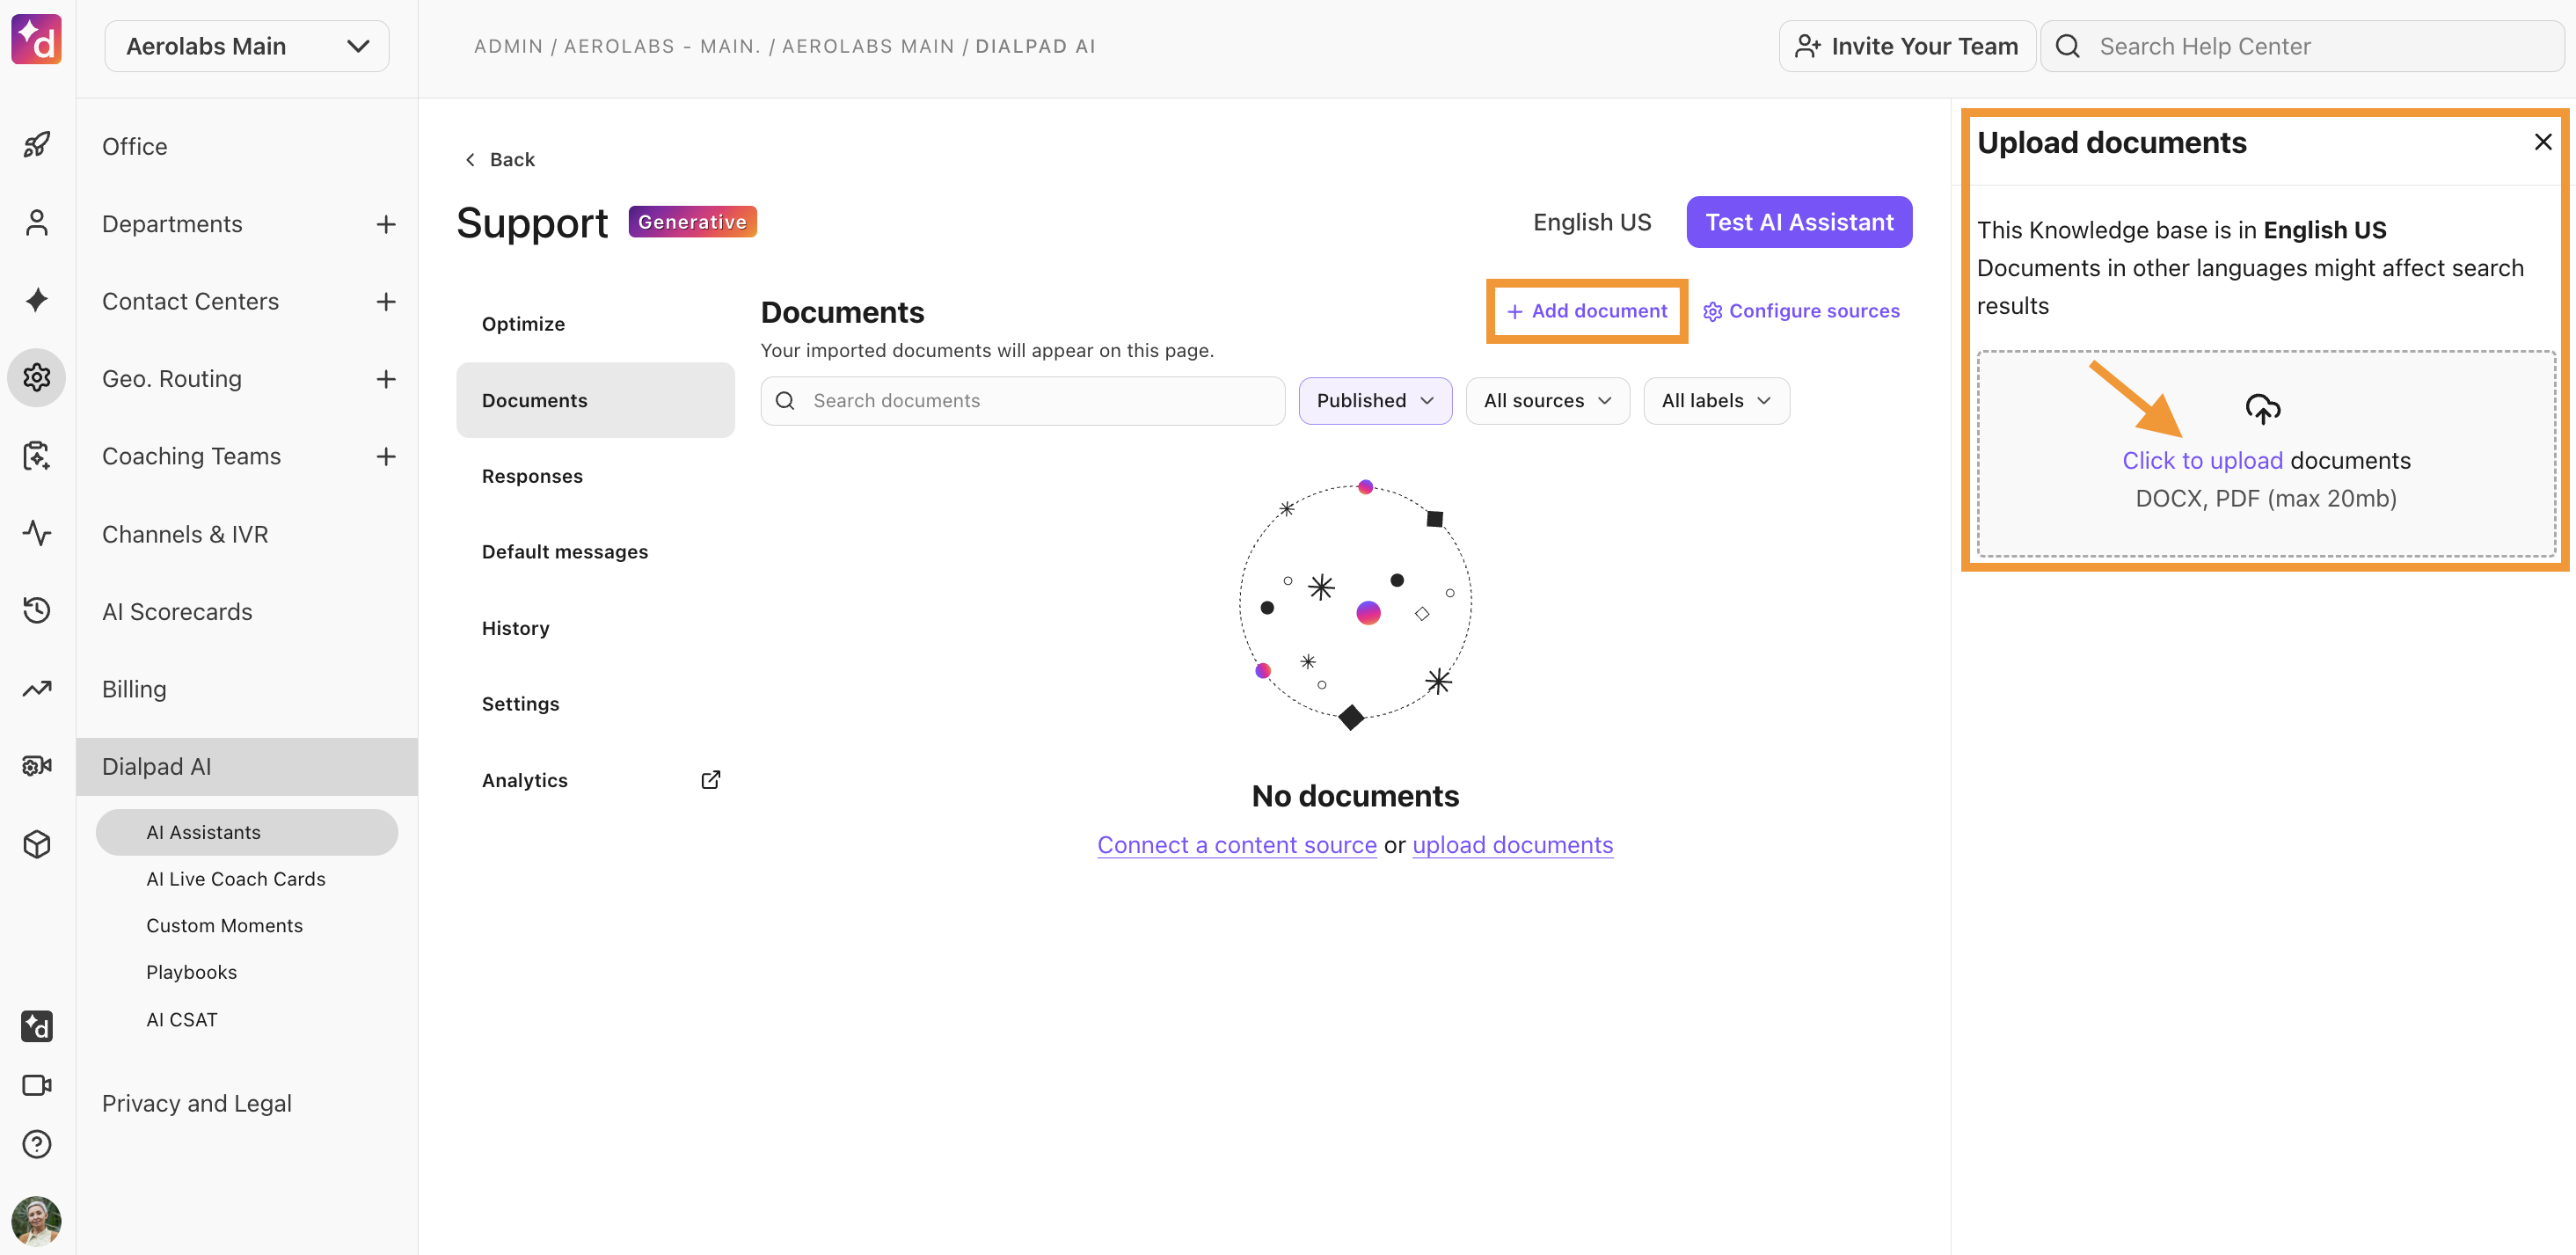Screen dimensions: 2576x1255
Task: Expand the Published status filter
Action: (1375, 400)
